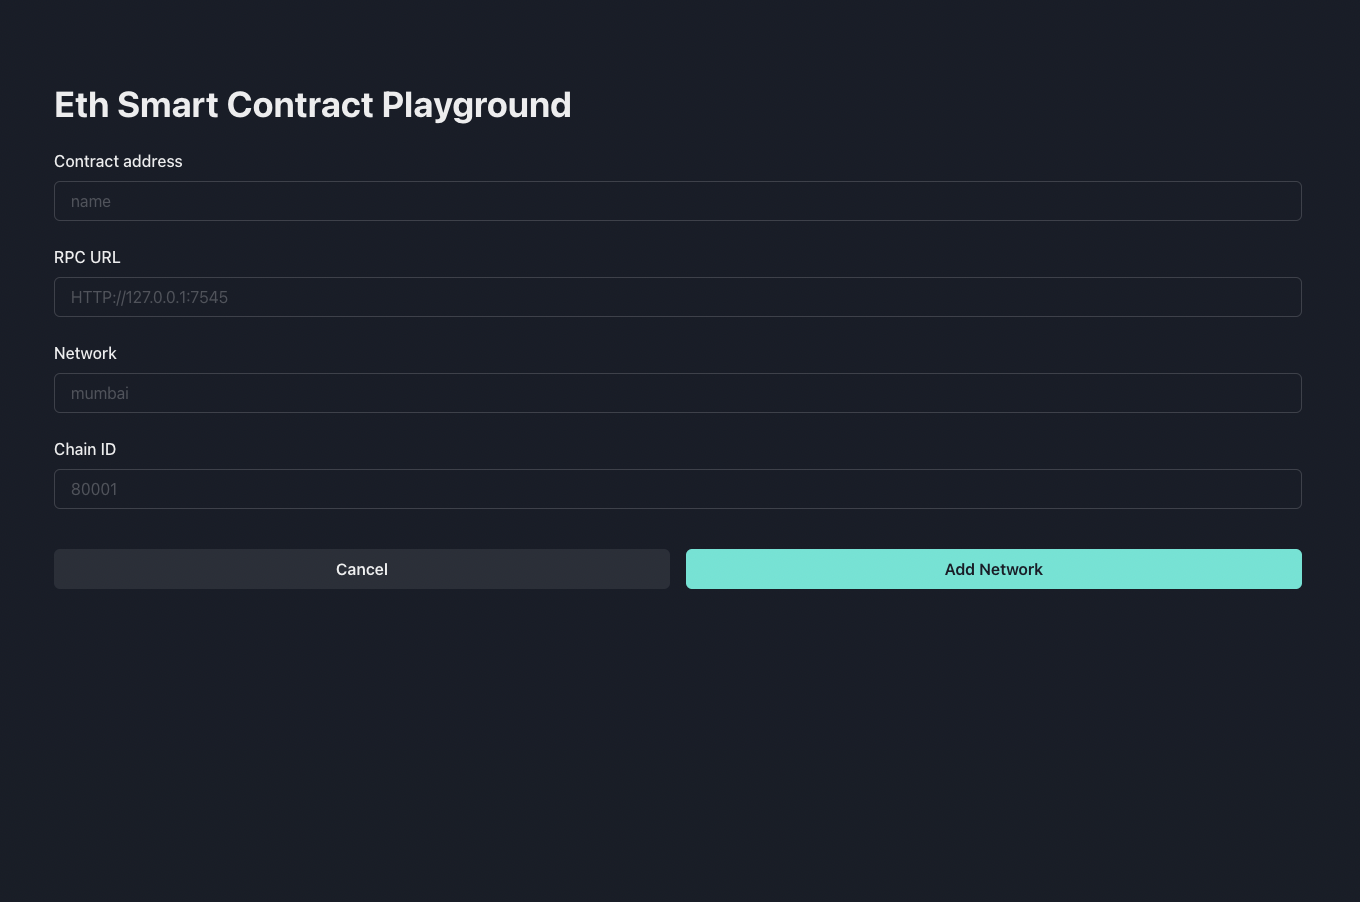Click the HTTP://127.0.0.1:7545 placeholder field
The width and height of the screenshot is (1360, 902).
678,297
